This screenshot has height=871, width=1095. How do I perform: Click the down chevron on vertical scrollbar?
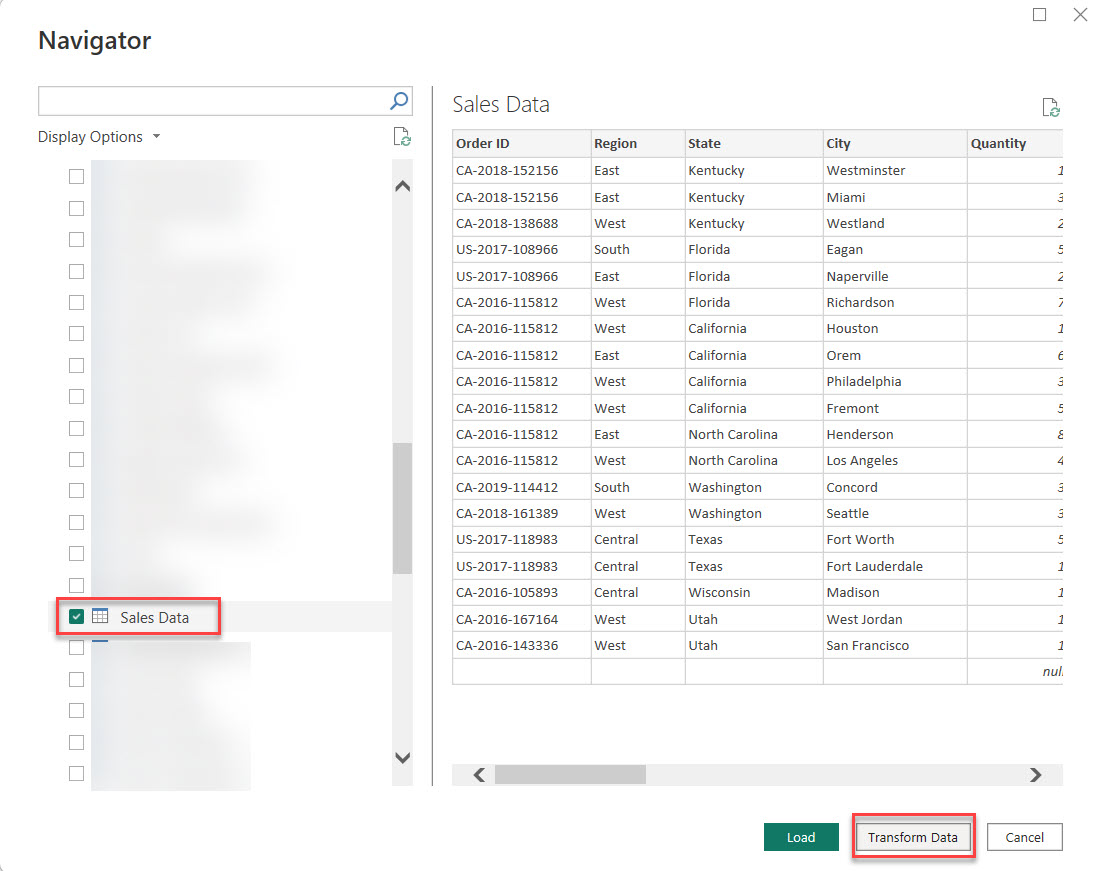402,758
